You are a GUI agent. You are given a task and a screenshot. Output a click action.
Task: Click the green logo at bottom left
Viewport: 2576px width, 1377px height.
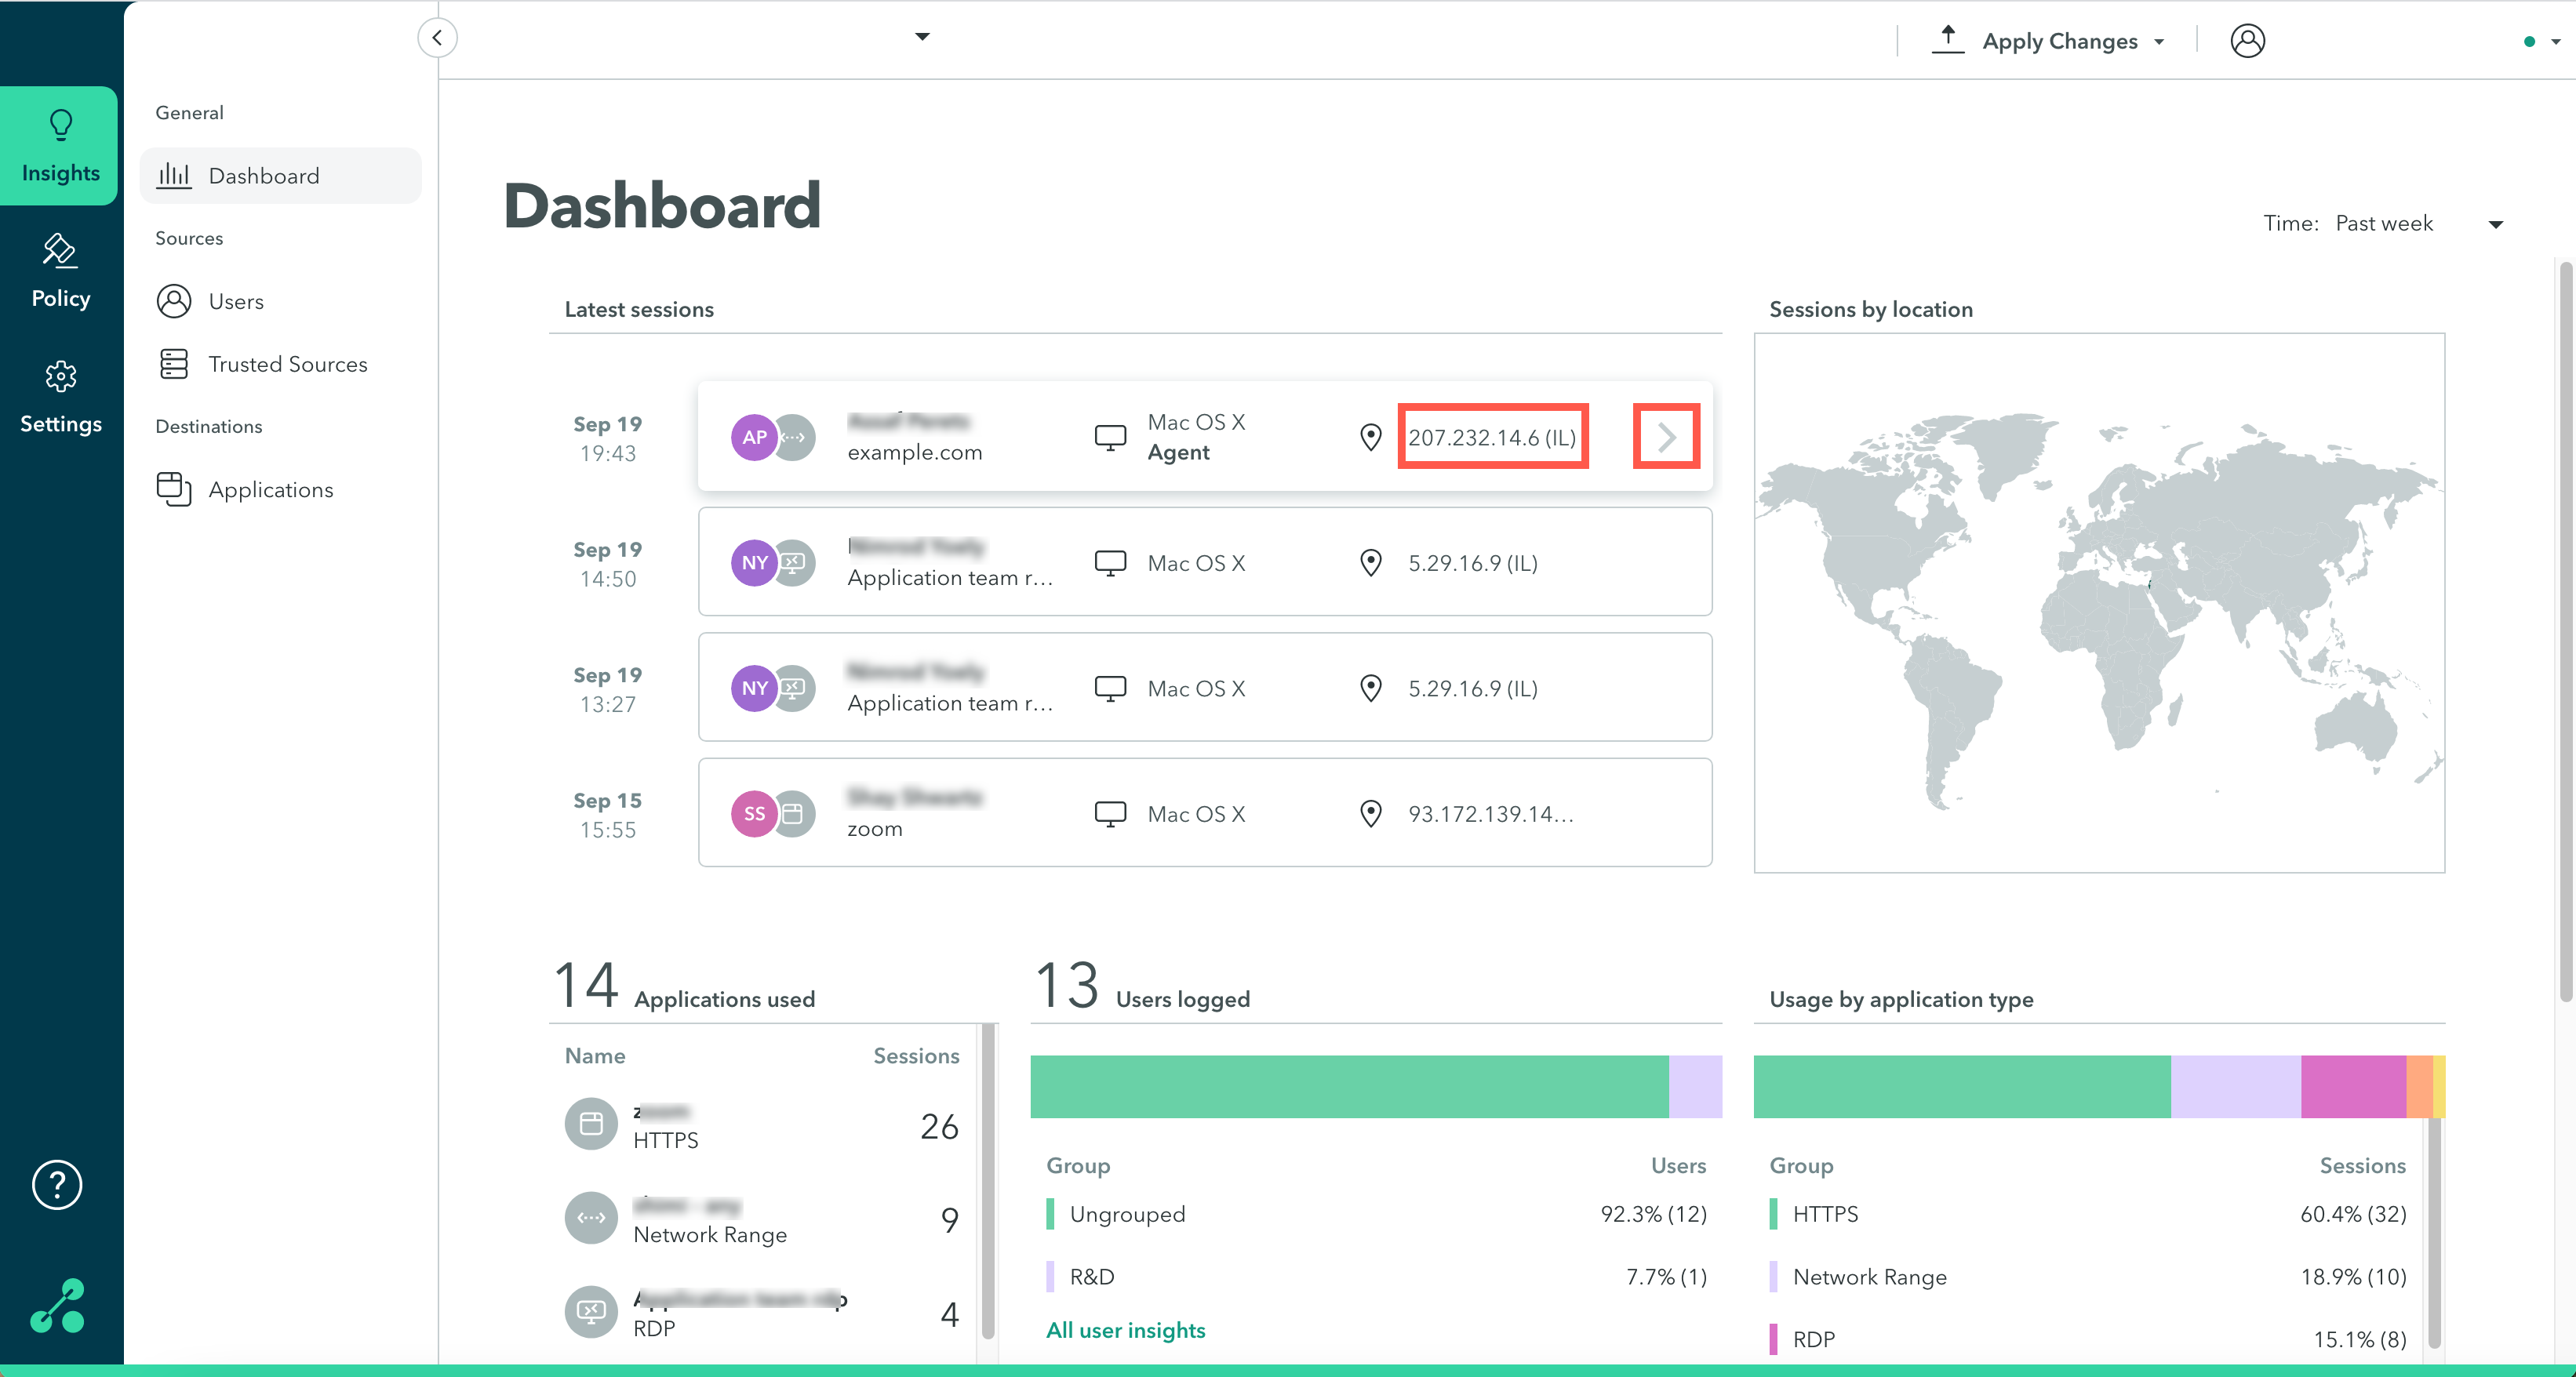click(x=57, y=1306)
